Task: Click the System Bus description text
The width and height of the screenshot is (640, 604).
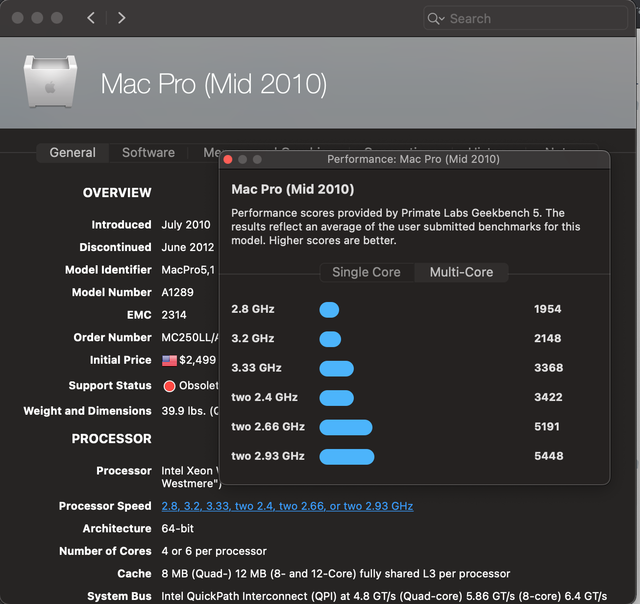Action: (x=384, y=596)
